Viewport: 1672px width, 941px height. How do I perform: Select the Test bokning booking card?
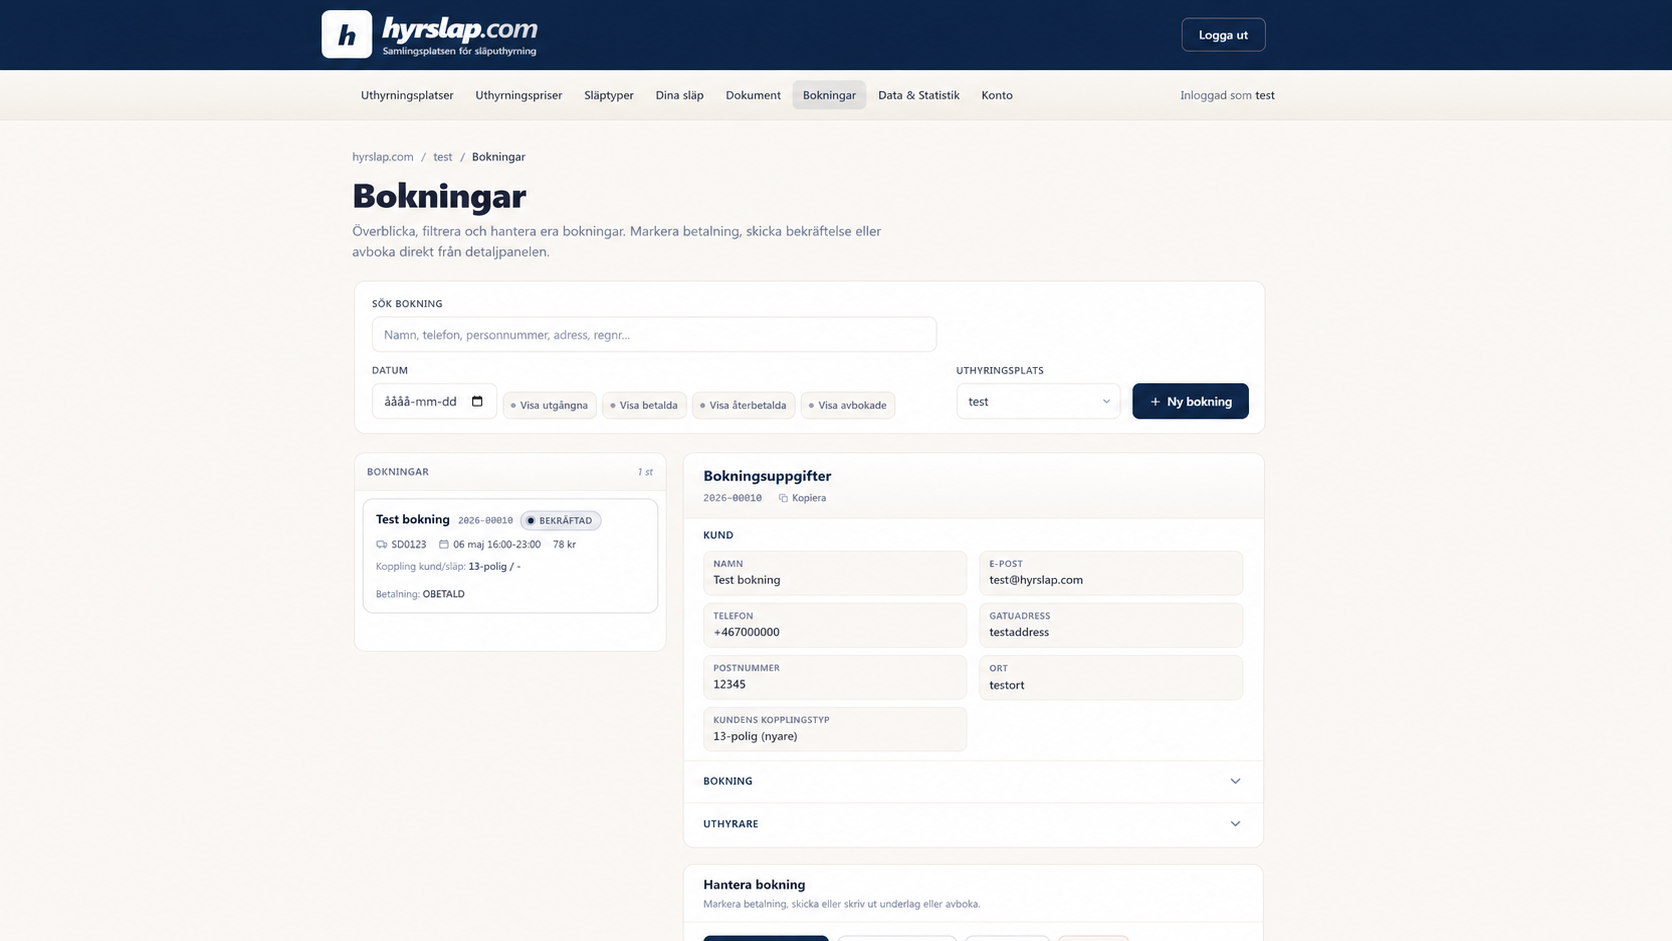pyautogui.click(x=510, y=556)
